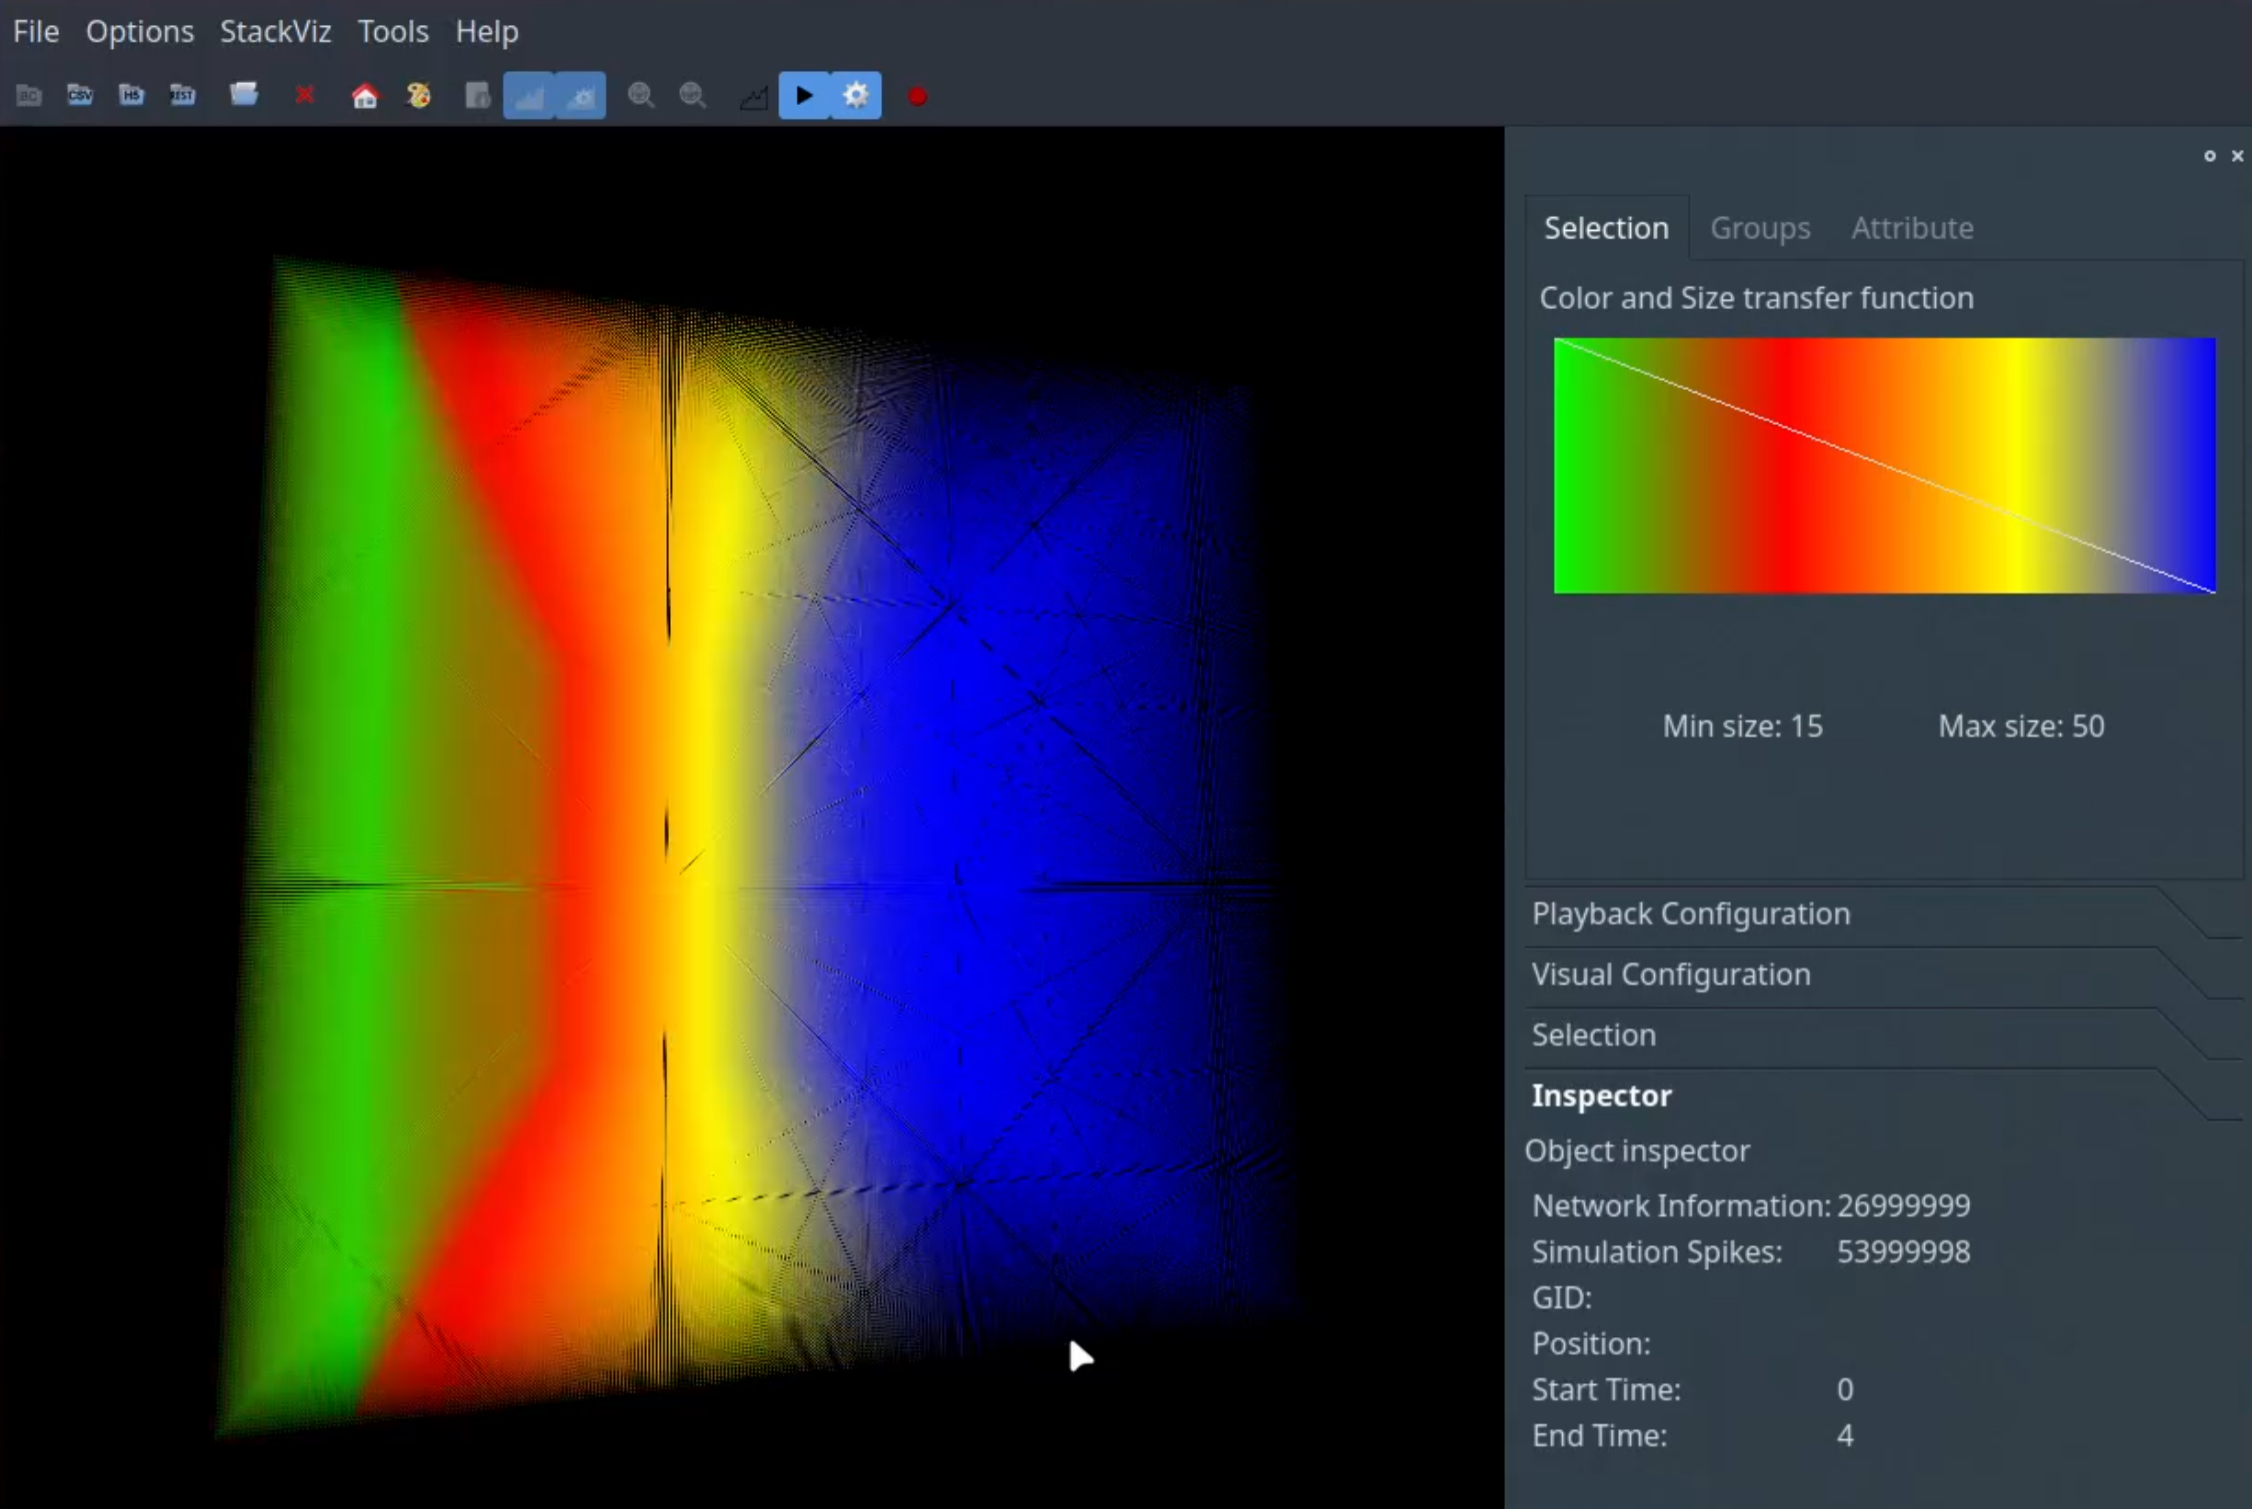The width and height of the screenshot is (2252, 1509).
Task: Click the Color and Size transfer gradient
Action: tap(1884, 464)
